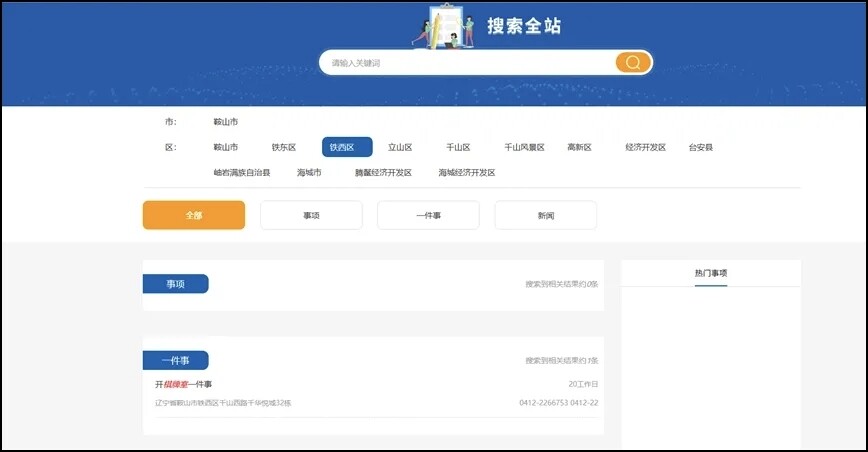Show the 新闻 category tab

(545, 215)
